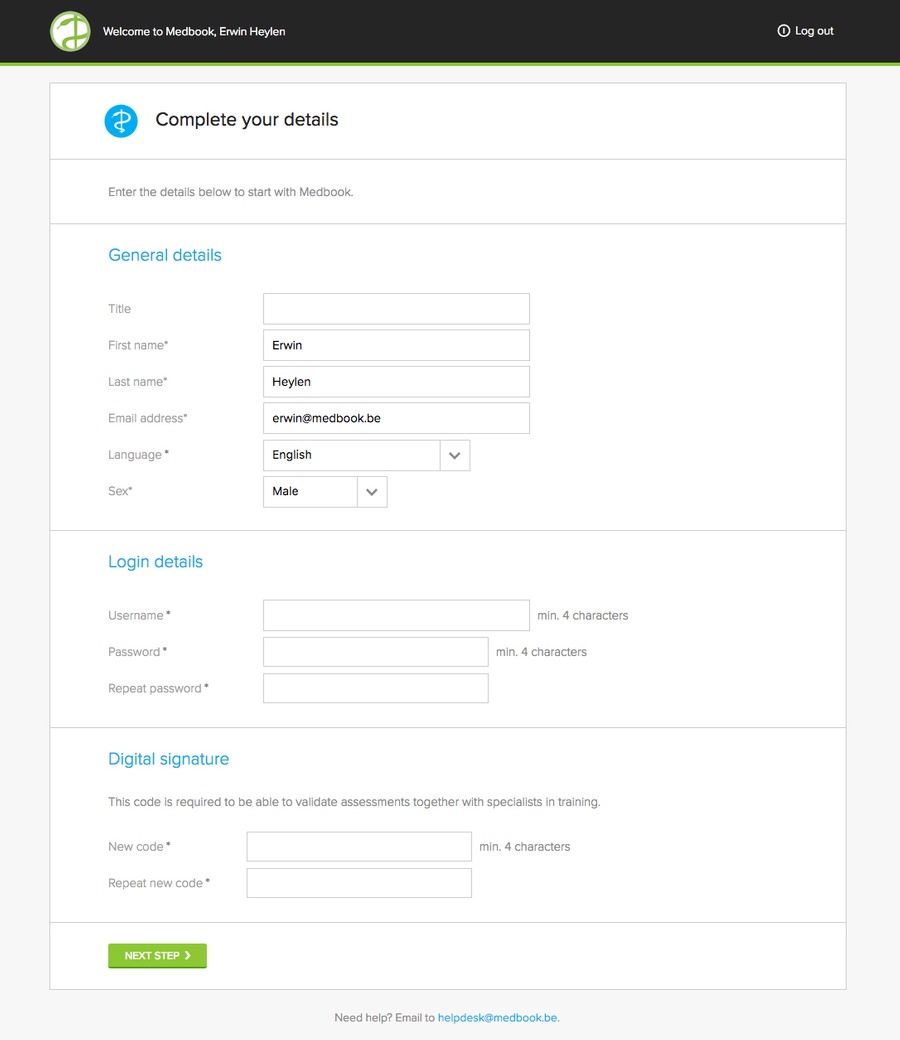Click the blue Medbook icon beside heading

coord(121,121)
